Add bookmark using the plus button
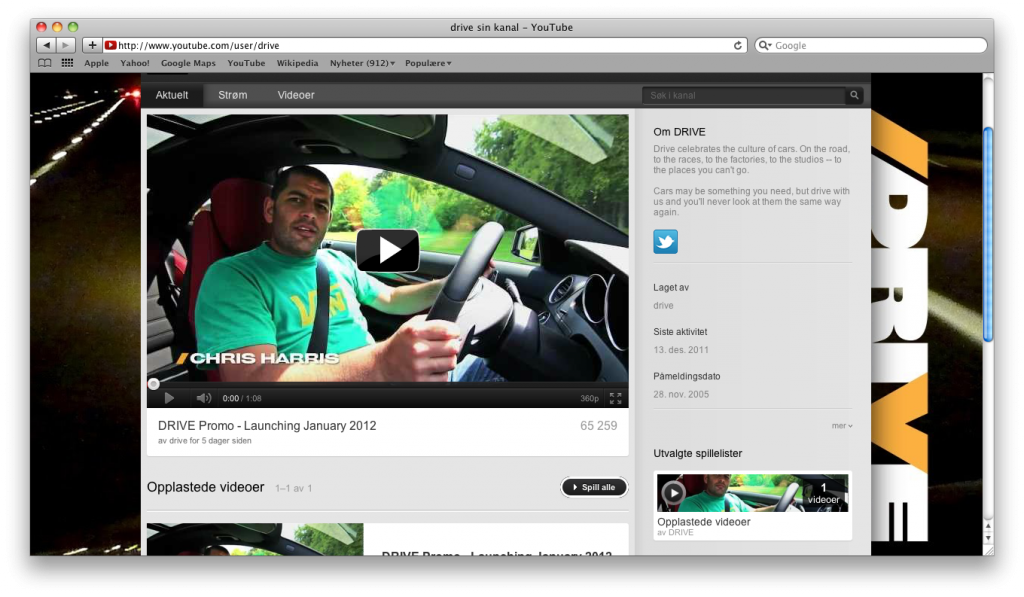 pyautogui.click(x=92, y=45)
